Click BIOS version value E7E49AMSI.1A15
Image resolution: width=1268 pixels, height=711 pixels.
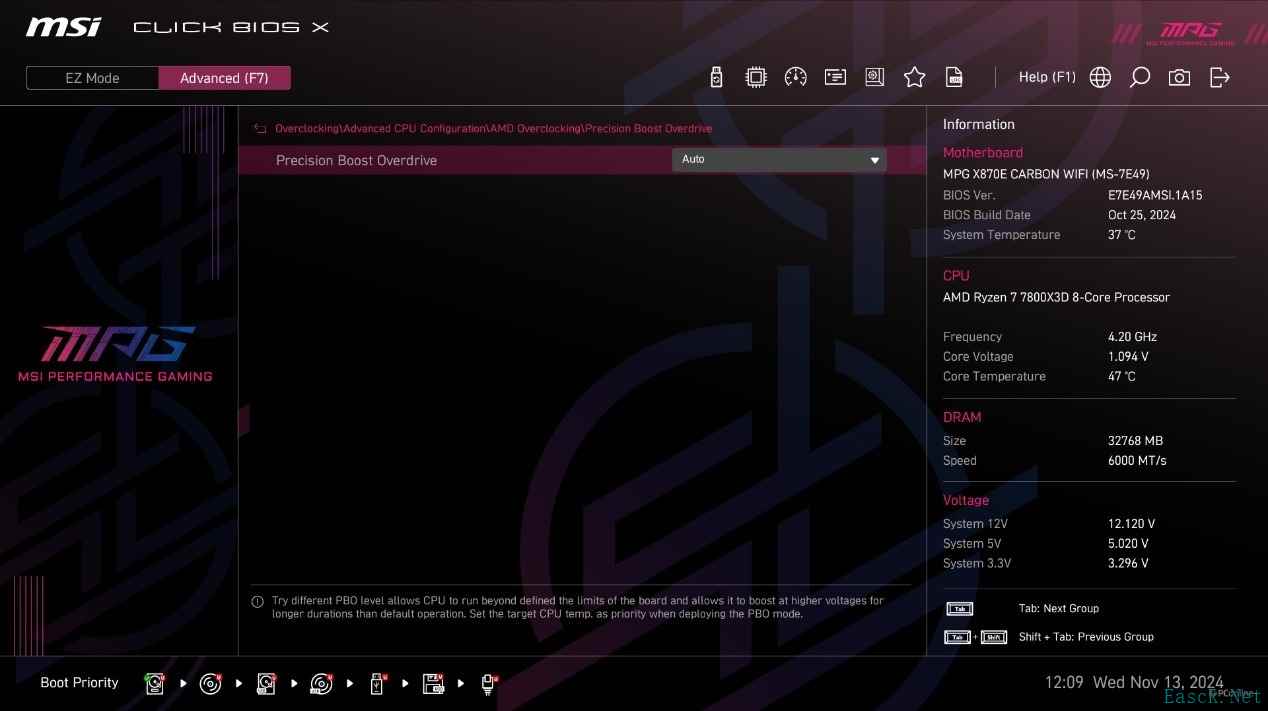coord(1155,195)
